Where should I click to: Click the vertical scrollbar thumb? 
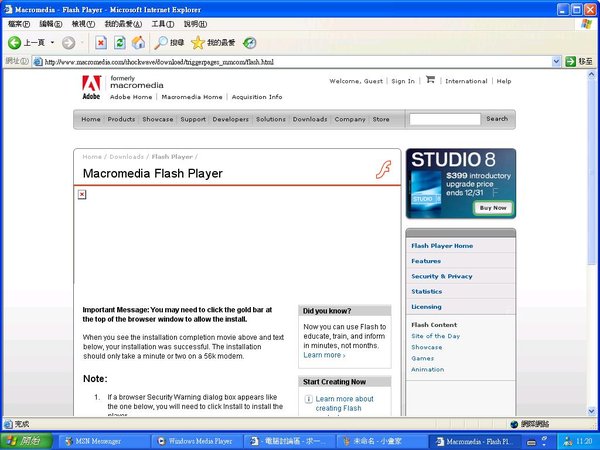point(592,171)
